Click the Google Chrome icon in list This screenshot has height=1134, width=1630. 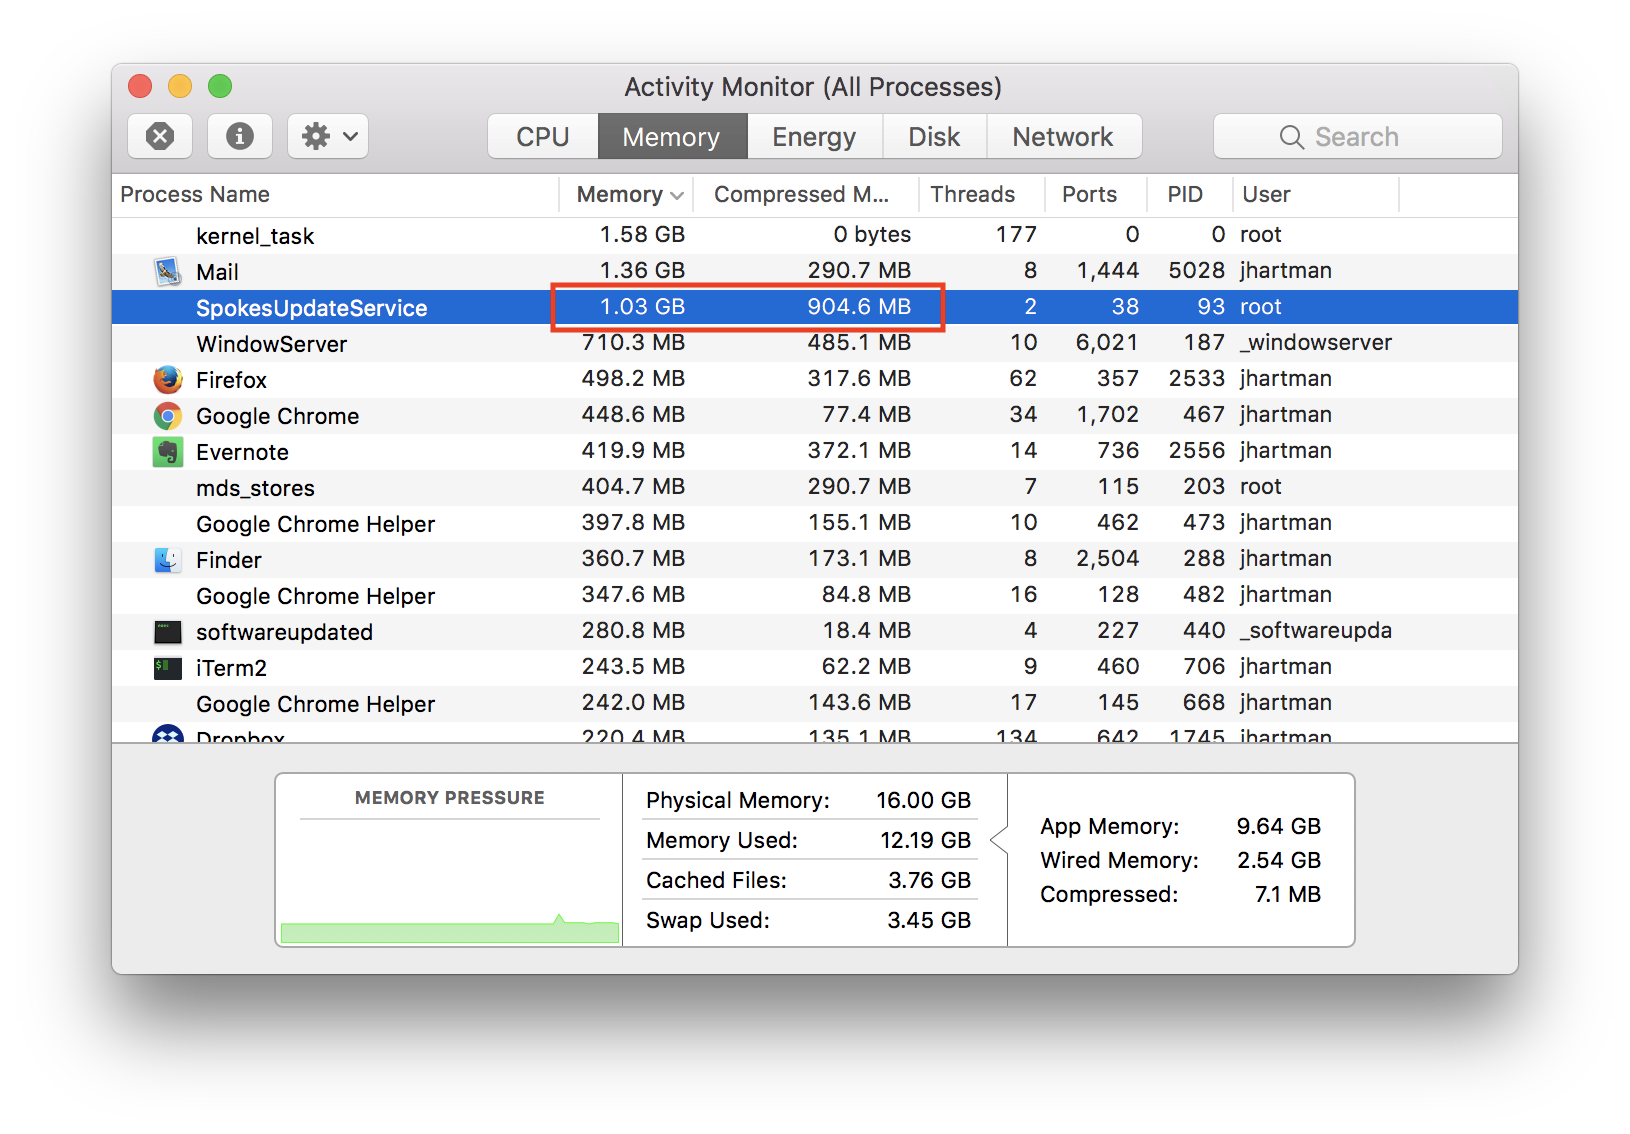167,416
